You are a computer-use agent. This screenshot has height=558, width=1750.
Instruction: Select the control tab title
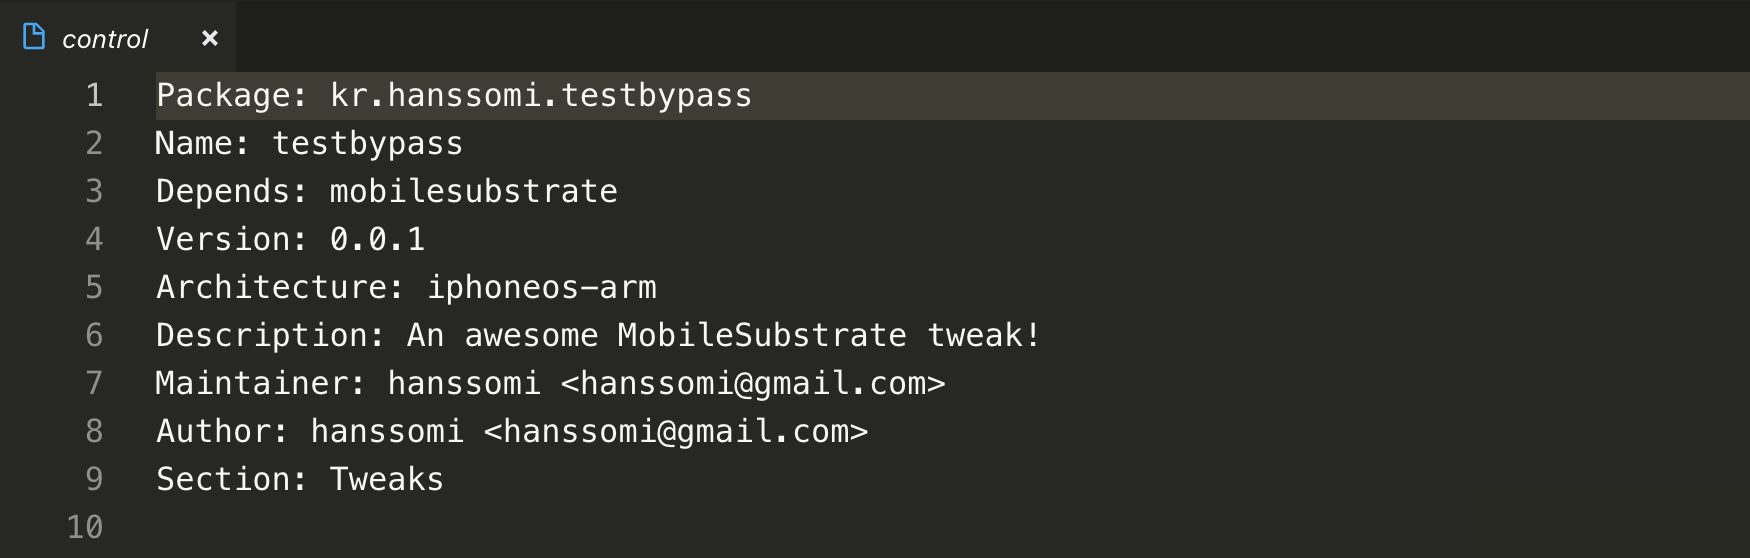coord(105,39)
